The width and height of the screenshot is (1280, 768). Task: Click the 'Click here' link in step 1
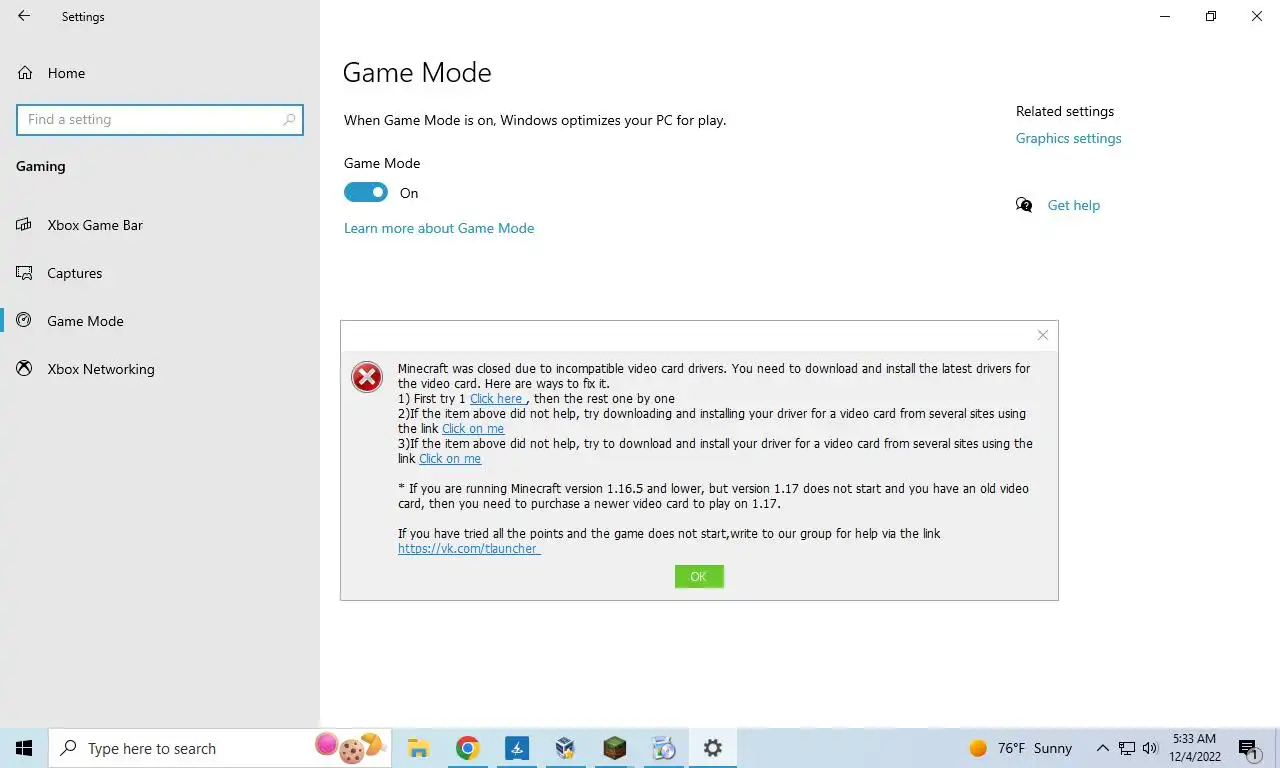[x=497, y=398]
